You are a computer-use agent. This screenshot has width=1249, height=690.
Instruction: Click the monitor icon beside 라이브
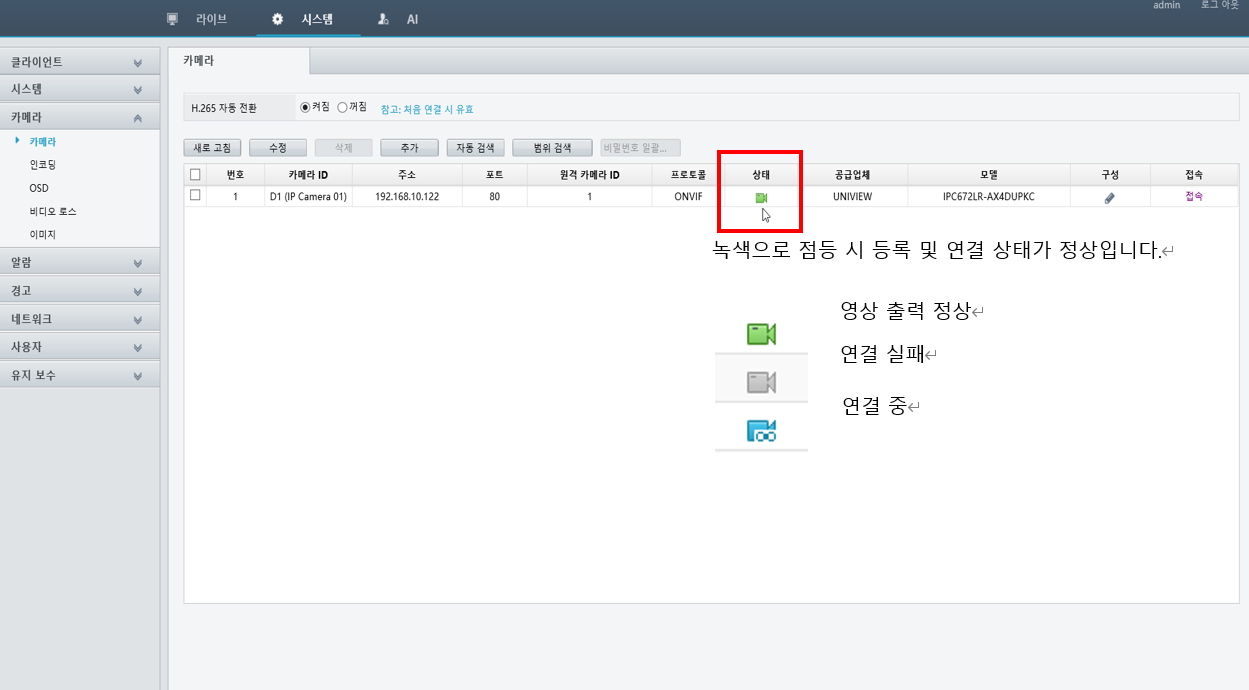coord(172,19)
